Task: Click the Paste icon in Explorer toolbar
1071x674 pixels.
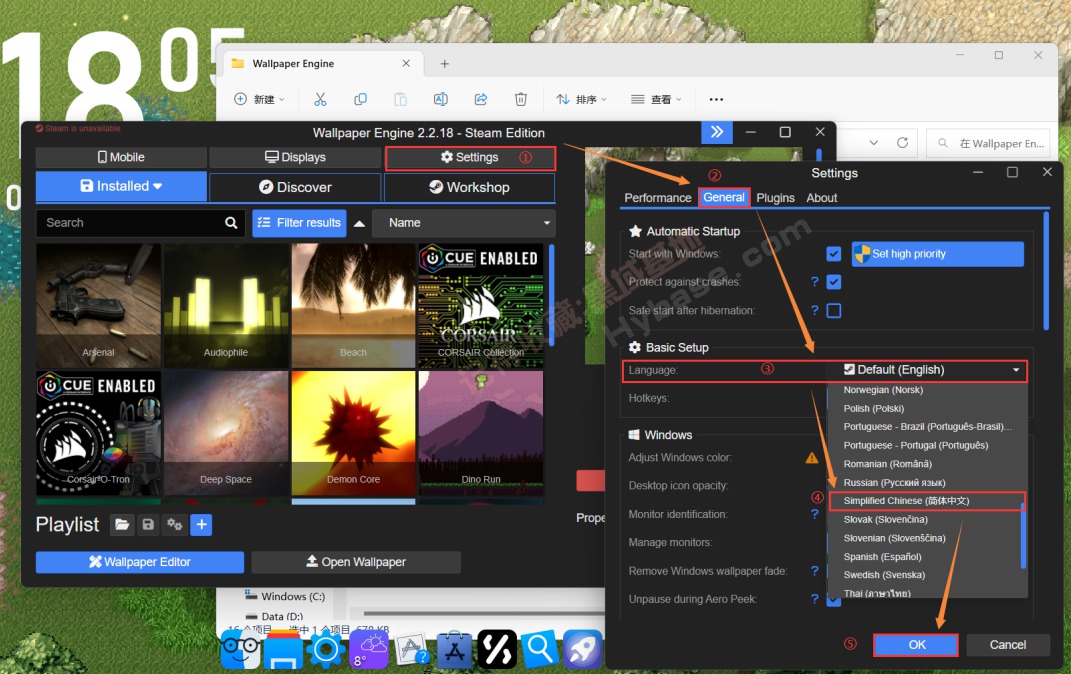Action: (x=400, y=99)
